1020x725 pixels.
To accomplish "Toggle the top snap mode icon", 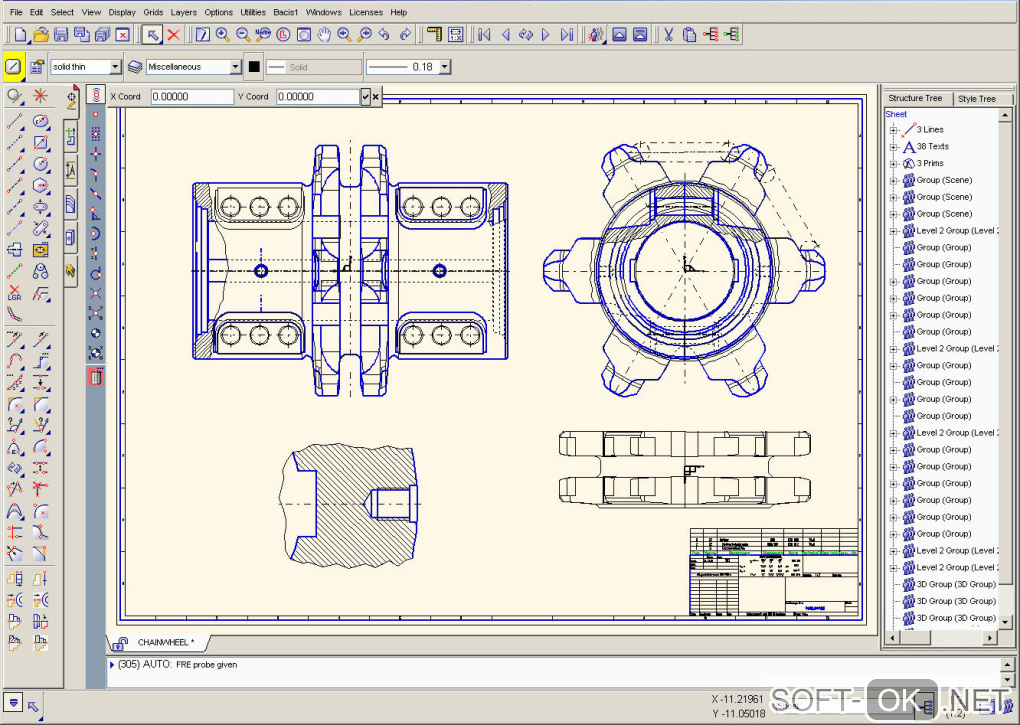I will click(x=96, y=95).
